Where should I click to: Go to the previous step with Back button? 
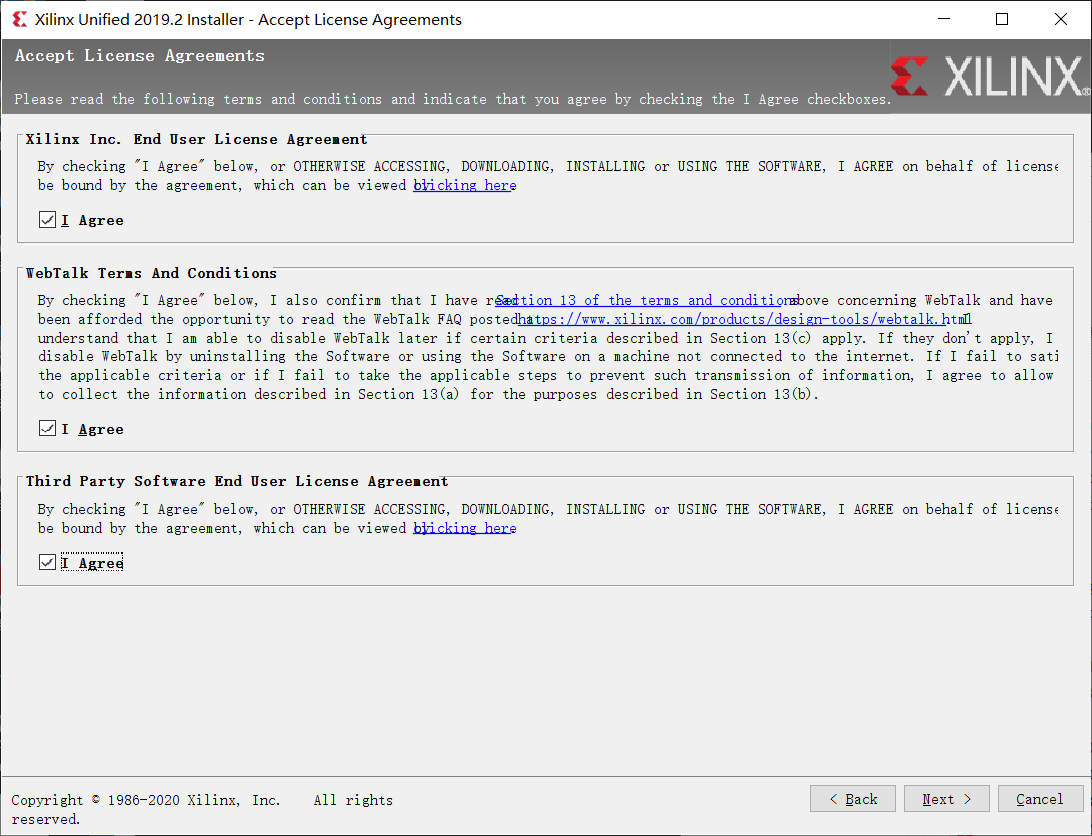pos(853,799)
